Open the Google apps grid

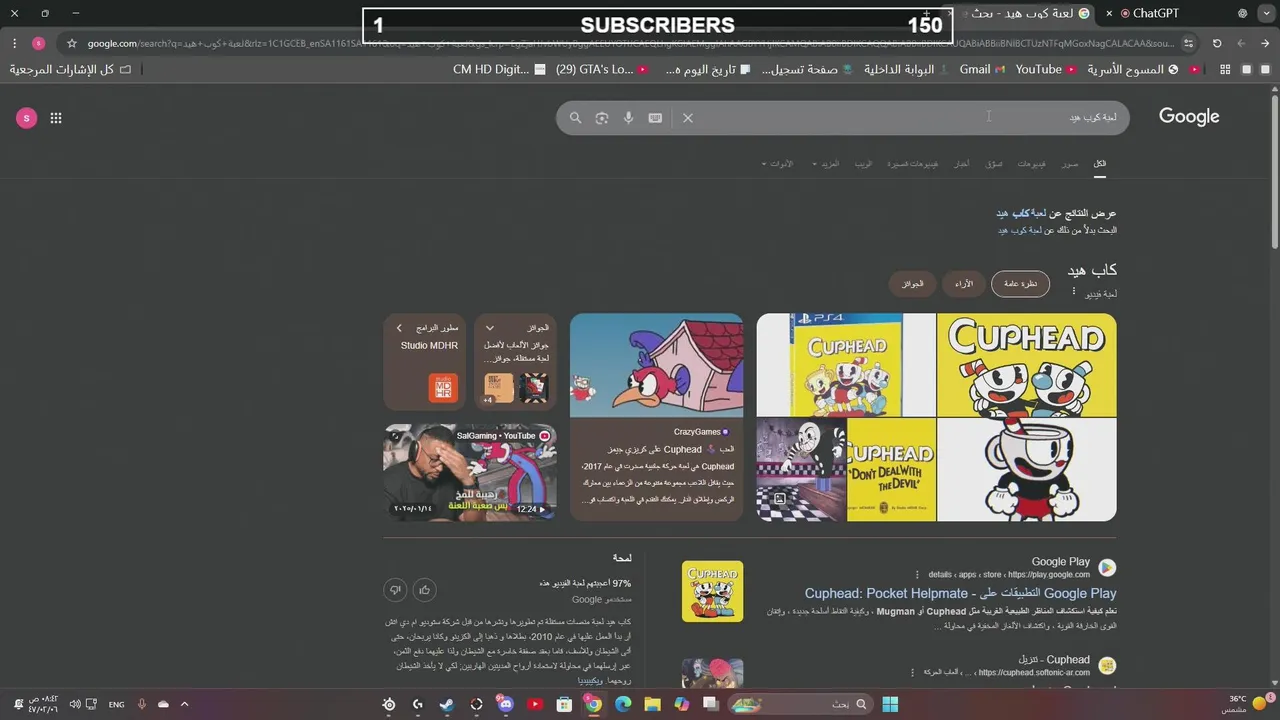pyautogui.click(x=56, y=118)
